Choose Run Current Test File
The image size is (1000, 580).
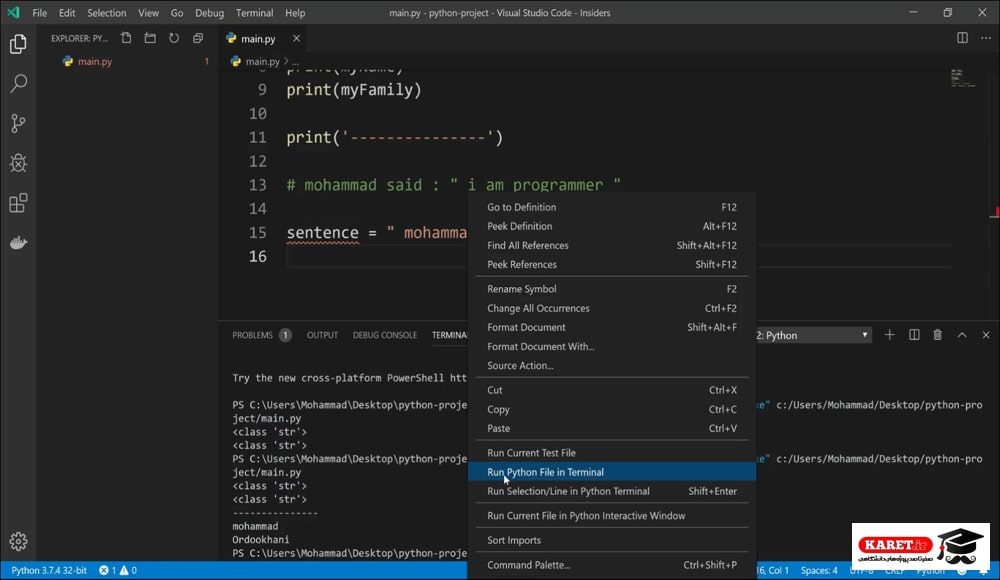[612, 453]
